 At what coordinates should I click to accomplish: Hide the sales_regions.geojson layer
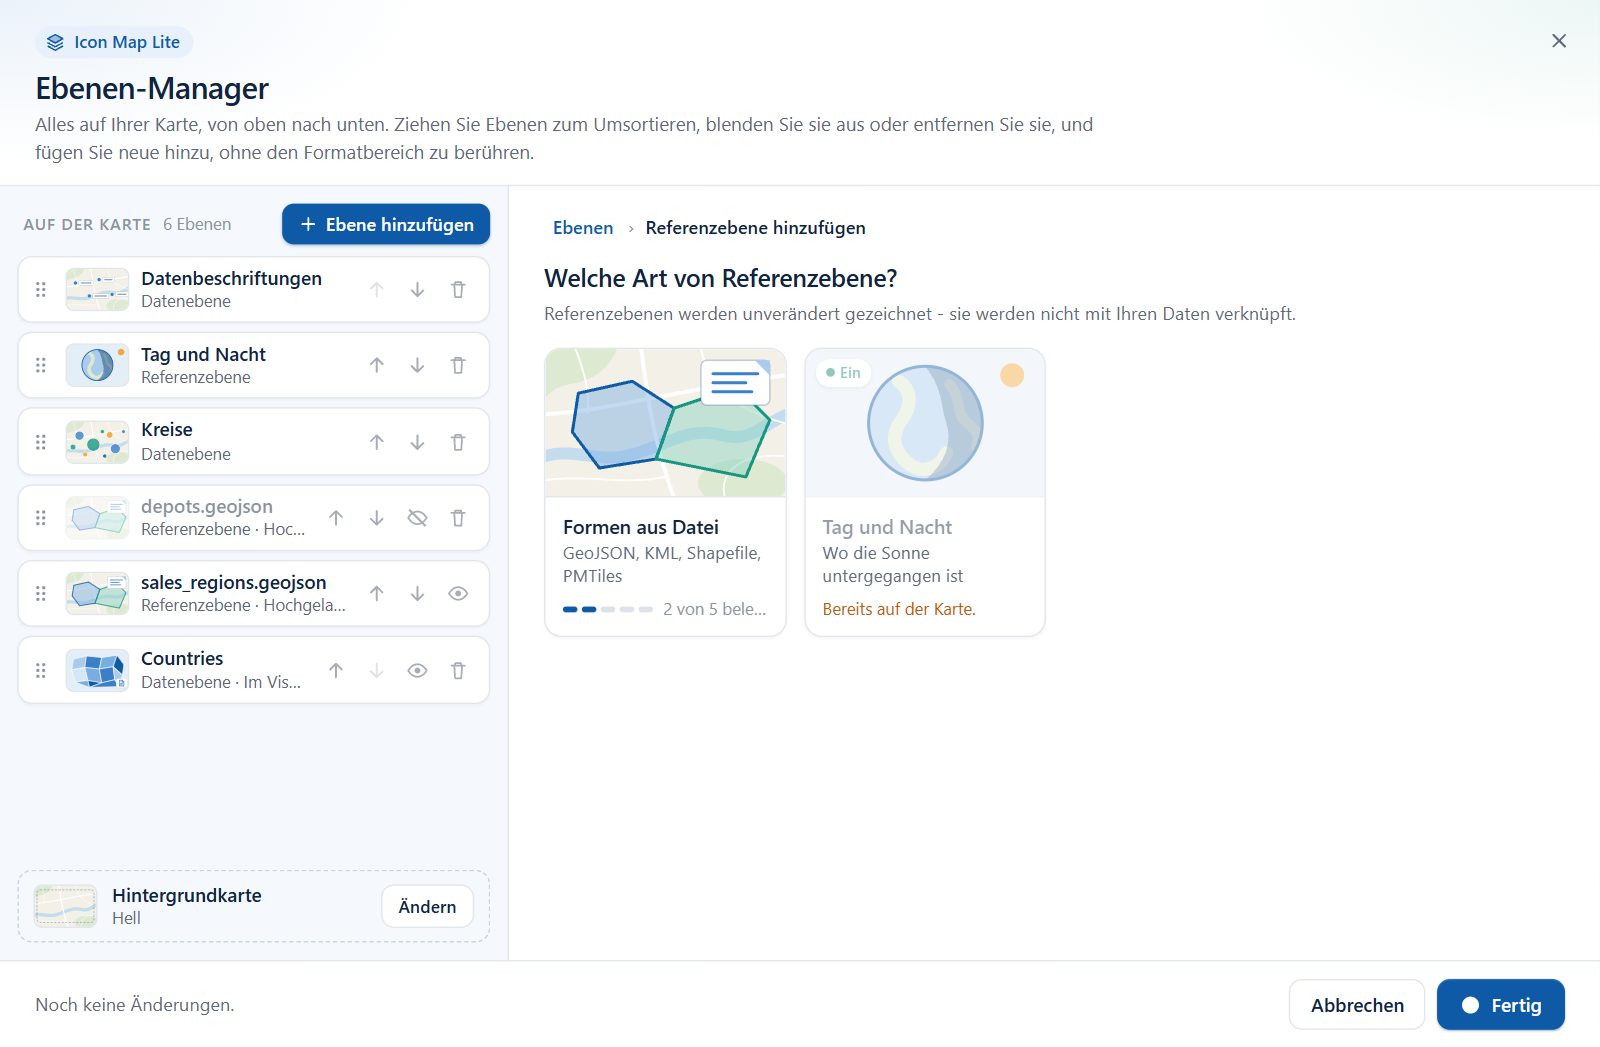point(458,594)
